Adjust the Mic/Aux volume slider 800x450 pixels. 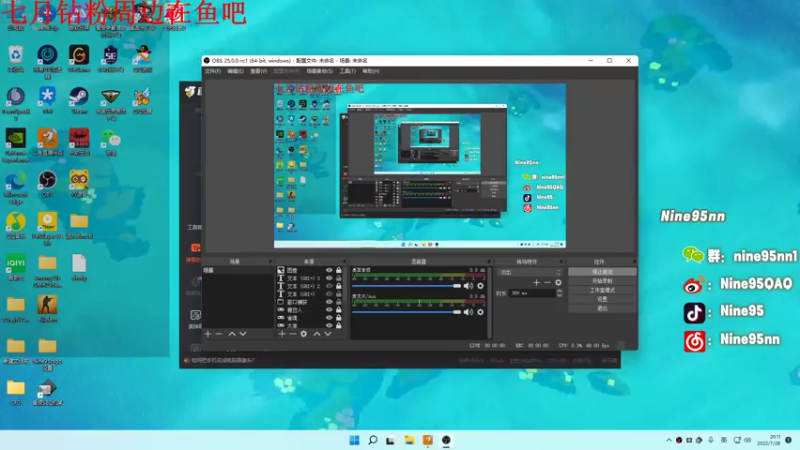coord(407,312)
